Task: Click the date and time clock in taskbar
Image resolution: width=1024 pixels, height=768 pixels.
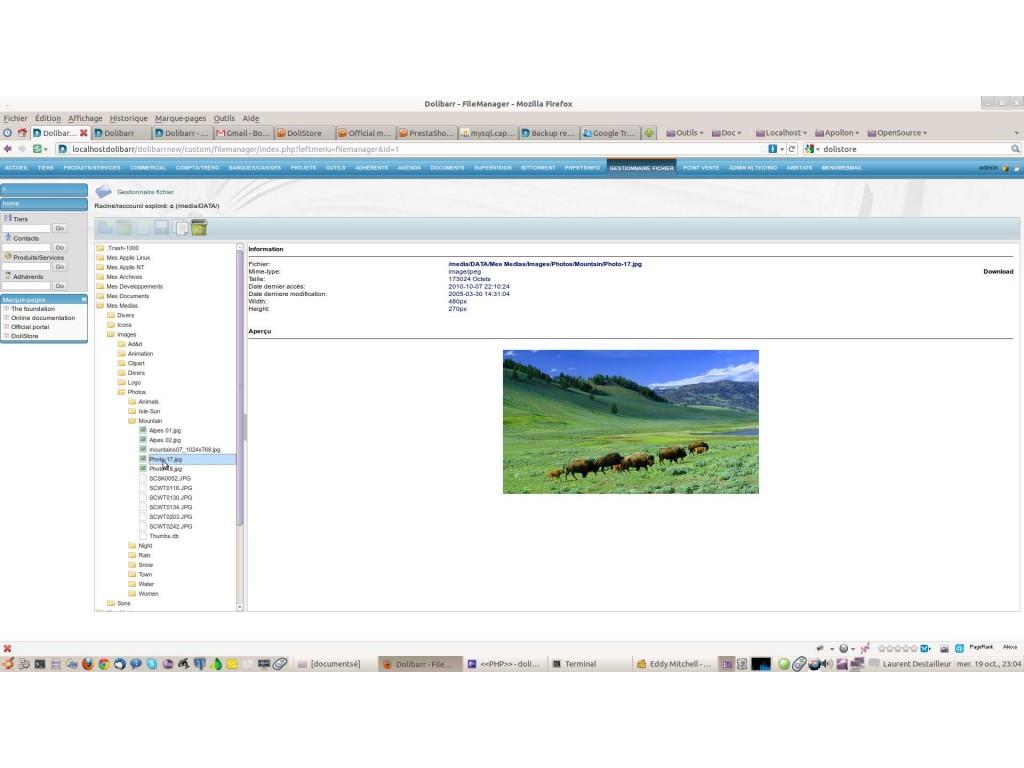Action: pos(989,664)
